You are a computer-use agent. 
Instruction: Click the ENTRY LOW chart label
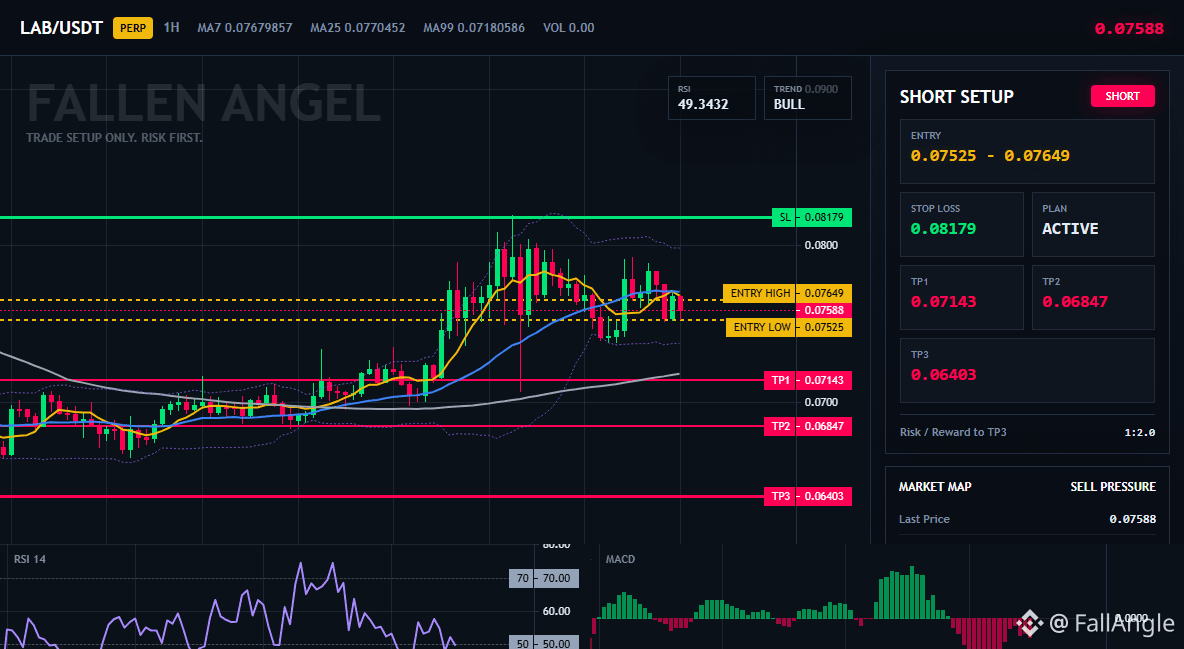[761, 327]
